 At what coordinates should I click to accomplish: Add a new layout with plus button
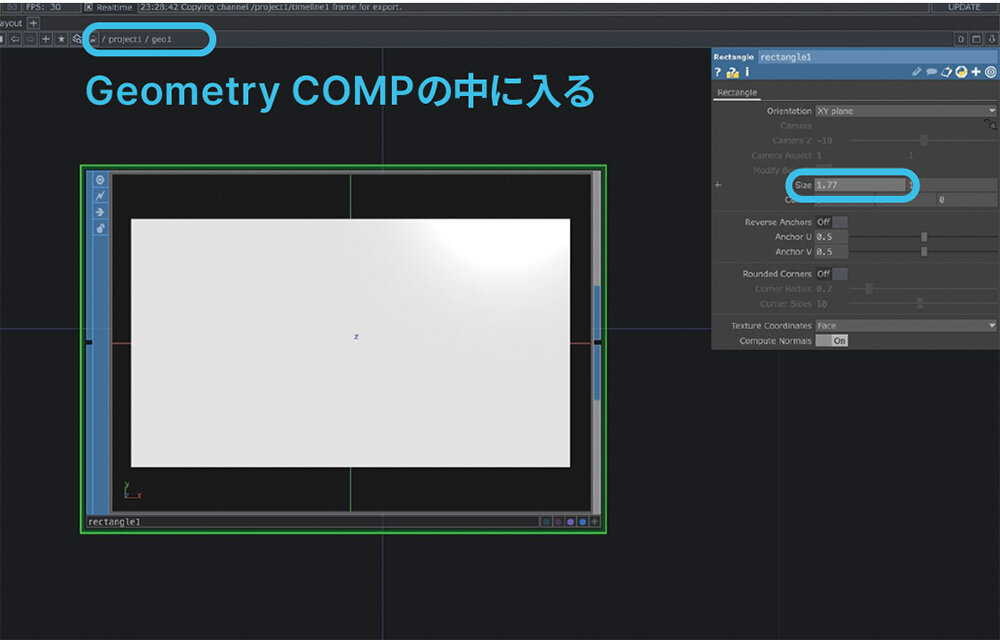tap(33, 23)
